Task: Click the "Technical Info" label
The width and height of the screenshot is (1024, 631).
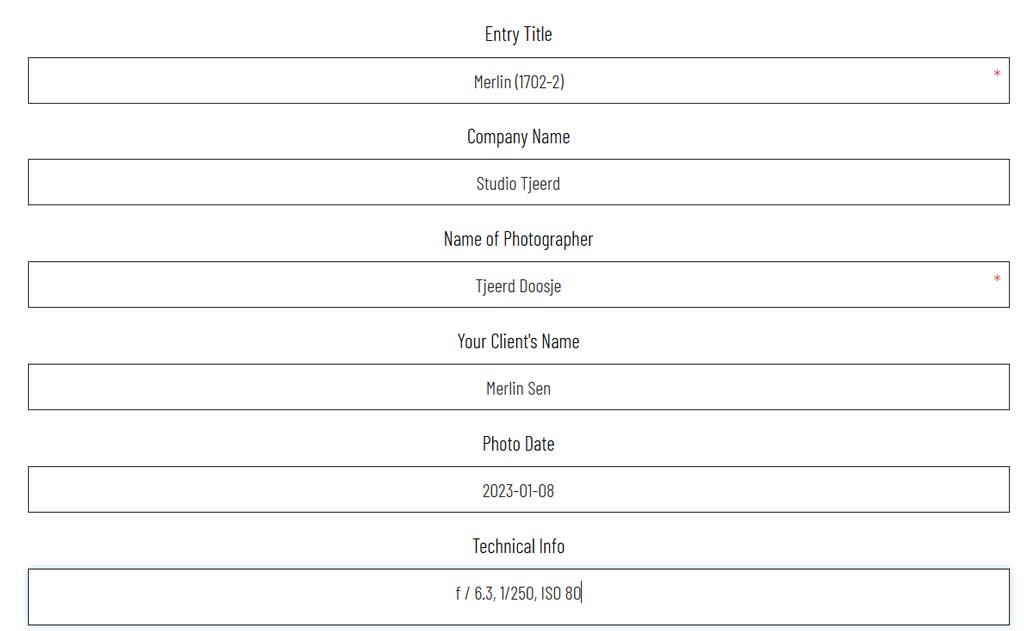Action: point(518,546)
